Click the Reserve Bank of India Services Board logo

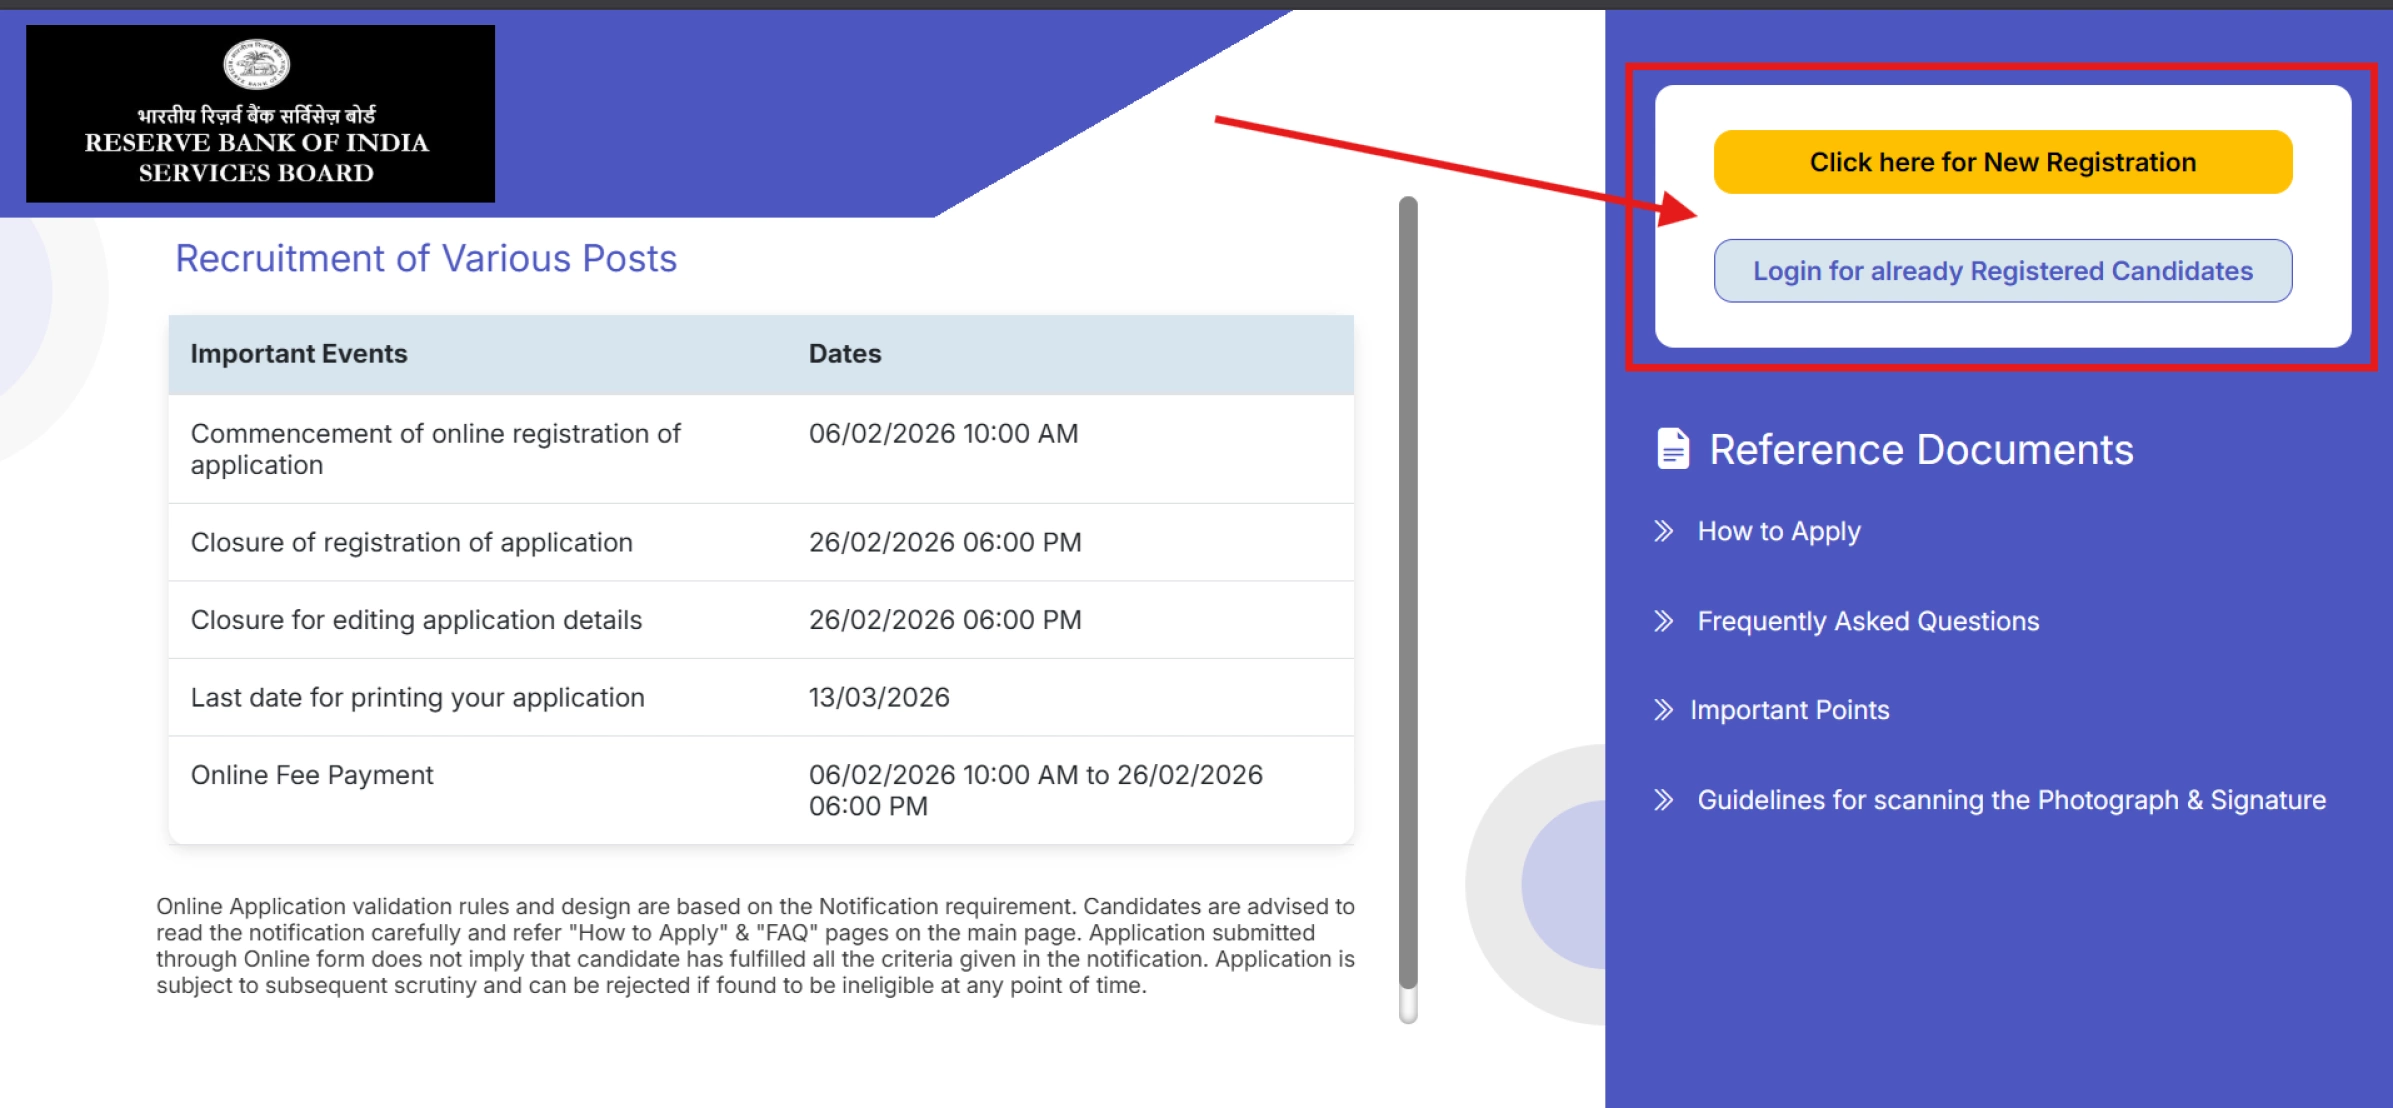258,115
